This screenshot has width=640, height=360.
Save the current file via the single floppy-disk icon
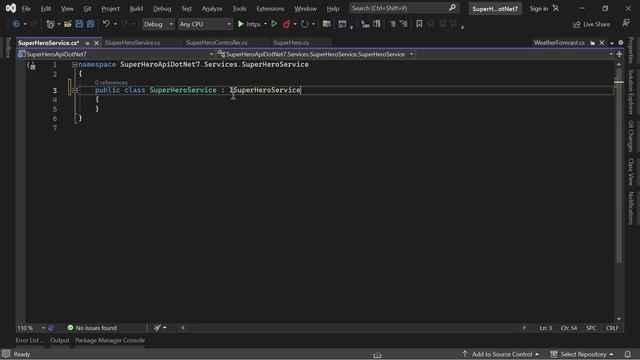[79, 24]
